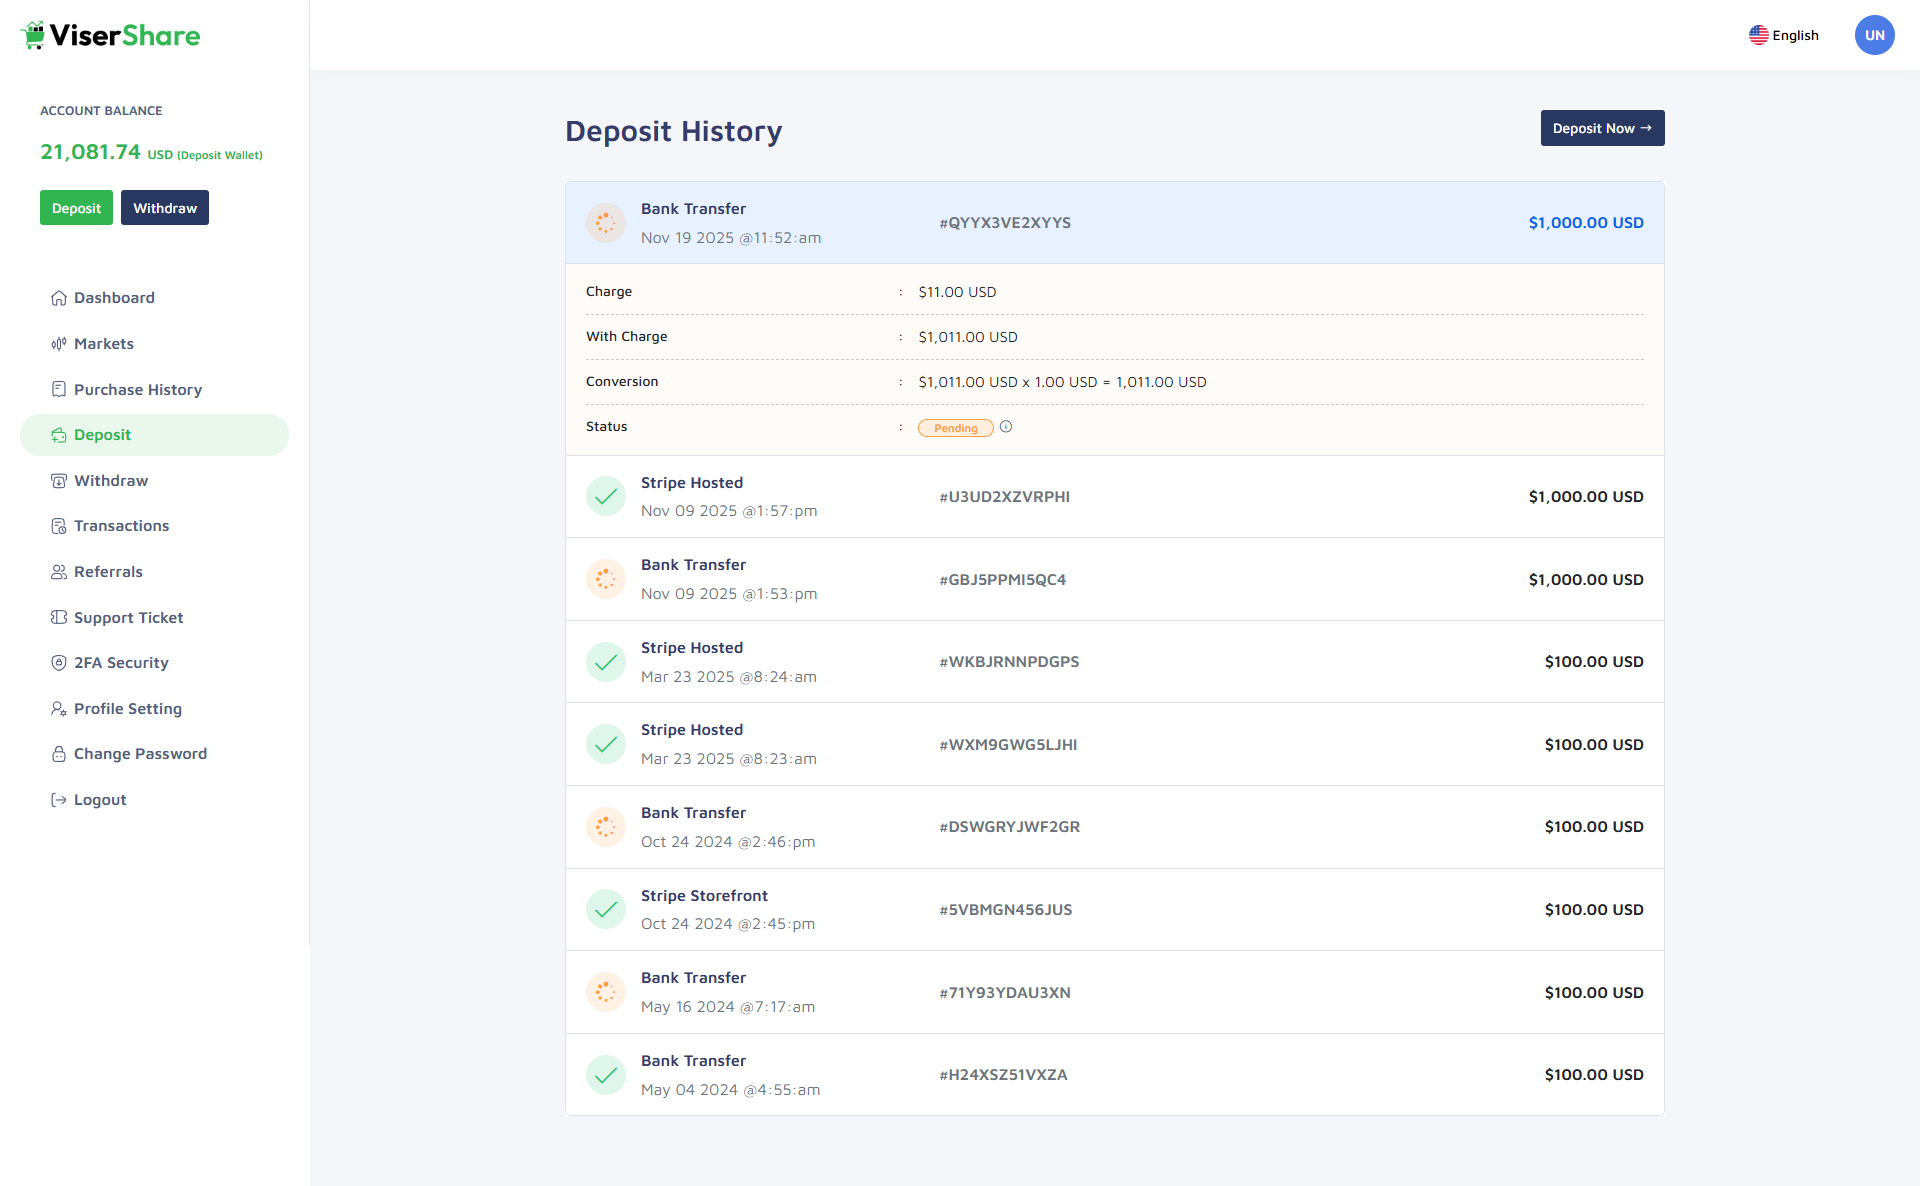The width and height of the screenshot is (1920, 1186).
Task: Click the Purchase History receipt icon
Action: click(x=59, y=389)
